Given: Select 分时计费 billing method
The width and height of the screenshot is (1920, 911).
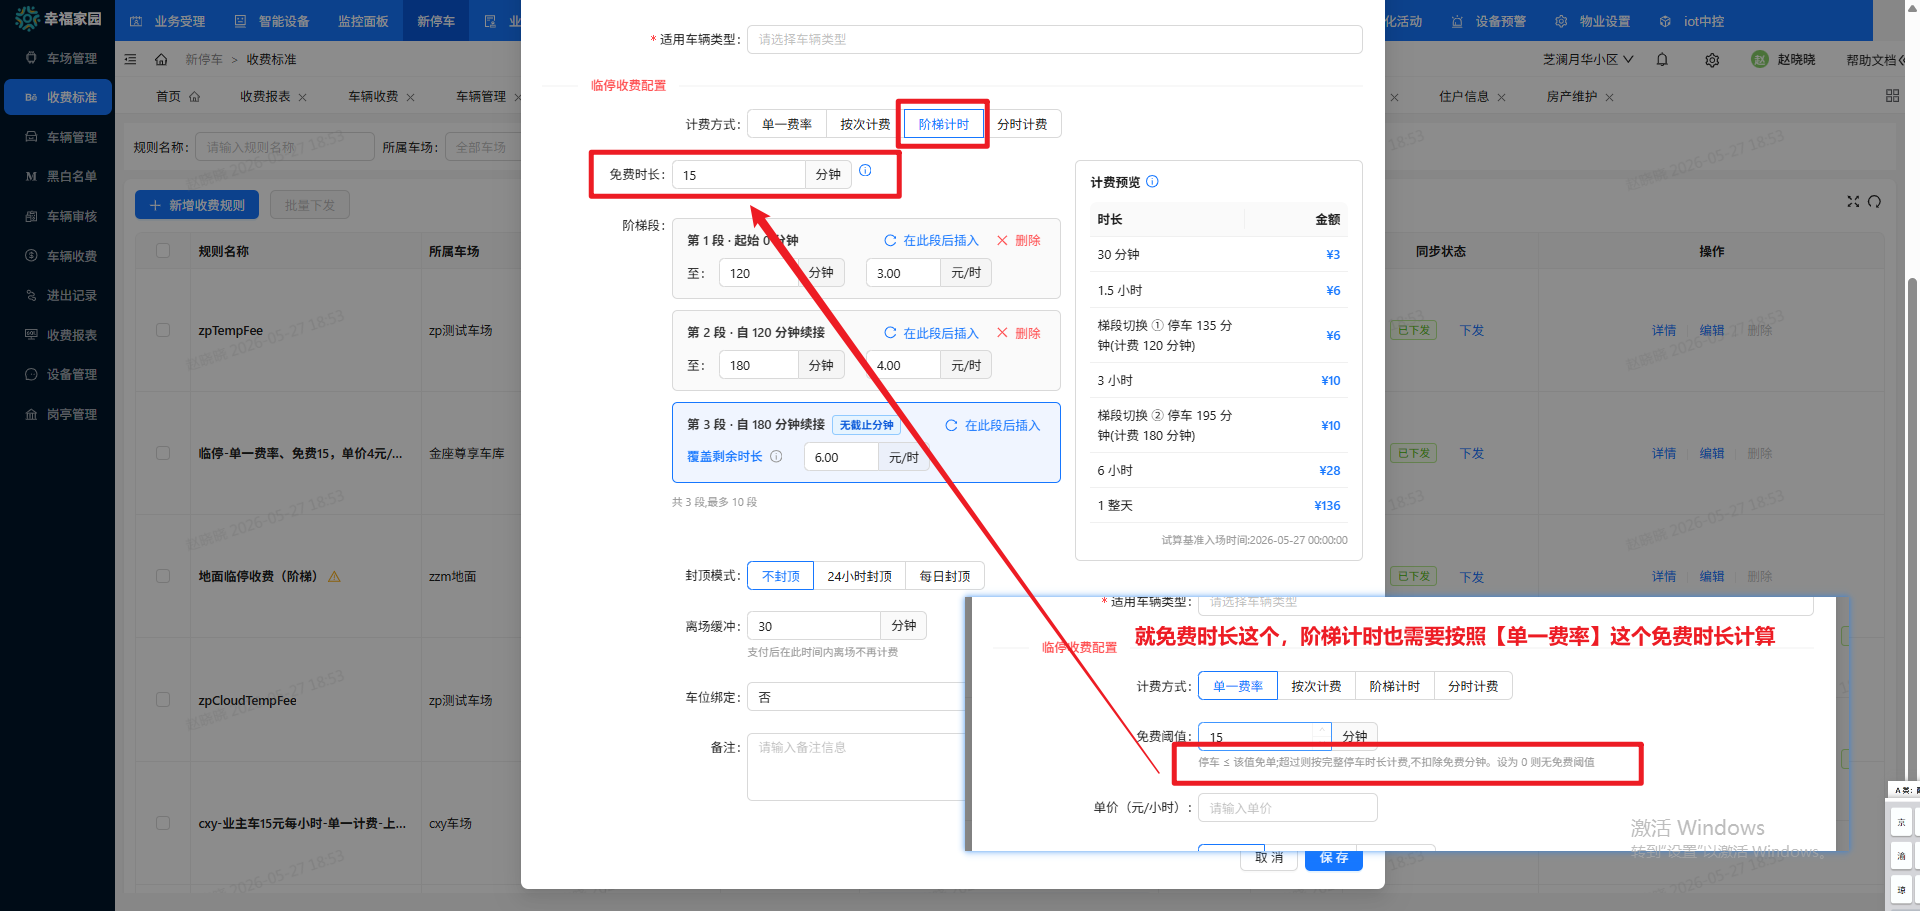Looking at the screenshot, I should click(x=1022, y=124).
